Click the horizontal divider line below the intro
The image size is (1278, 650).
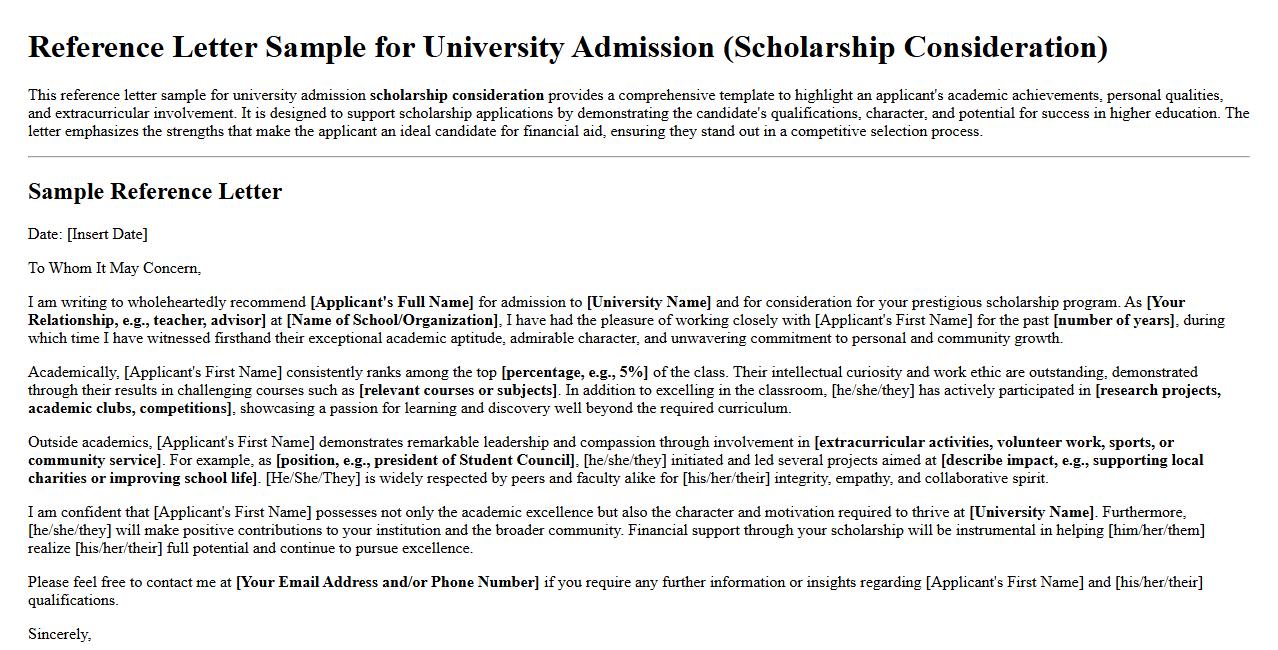click(638, 157)
